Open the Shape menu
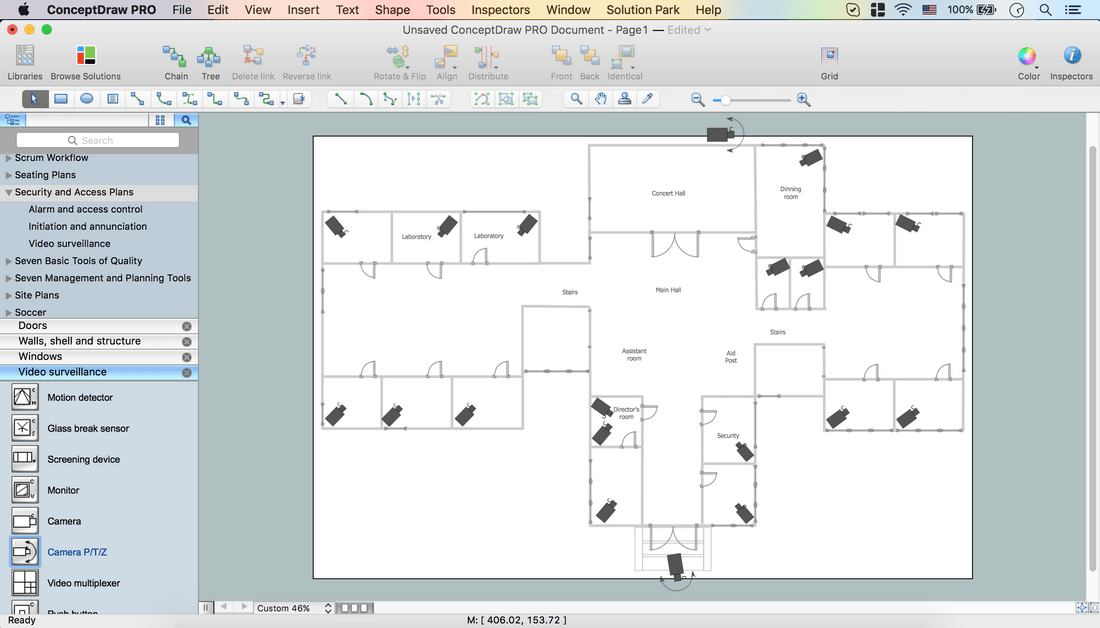Viewport: 1100px width, 628px height. click(392, 10)
